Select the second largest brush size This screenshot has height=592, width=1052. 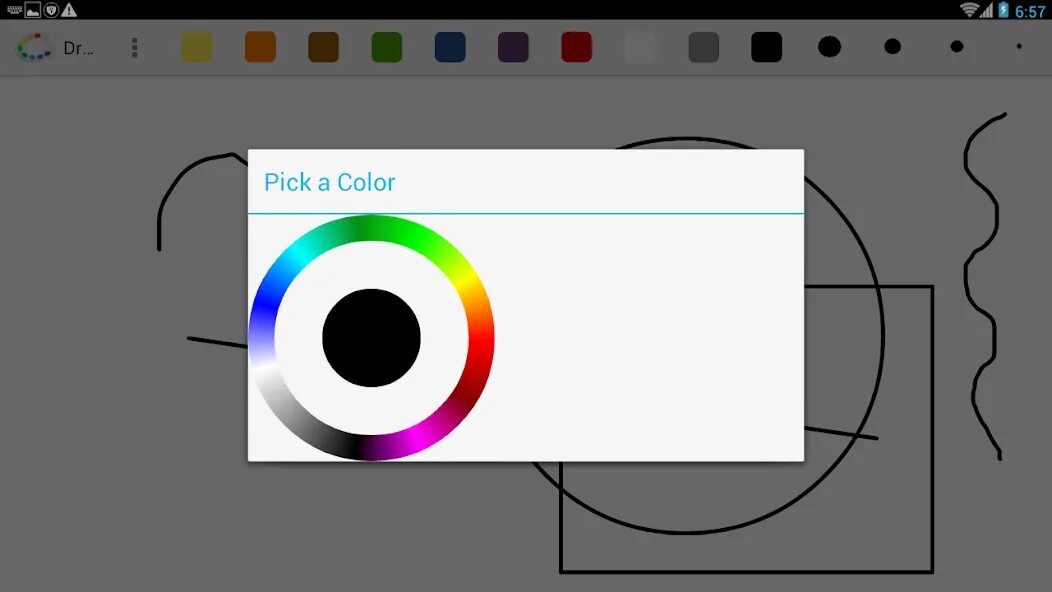[893, 46]
